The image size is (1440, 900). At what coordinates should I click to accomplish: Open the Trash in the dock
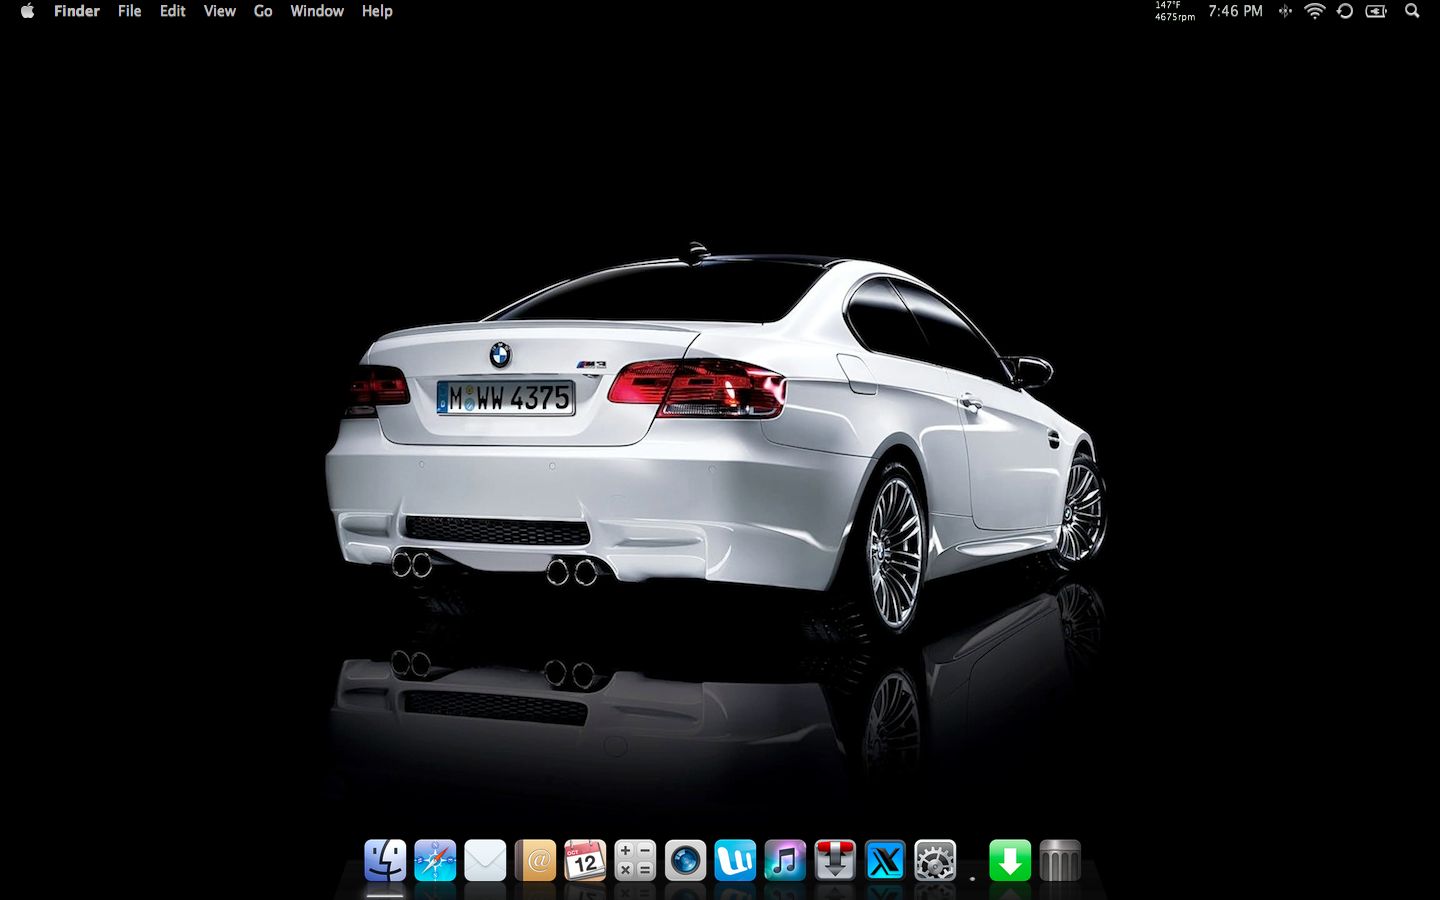pos(1060,860)
